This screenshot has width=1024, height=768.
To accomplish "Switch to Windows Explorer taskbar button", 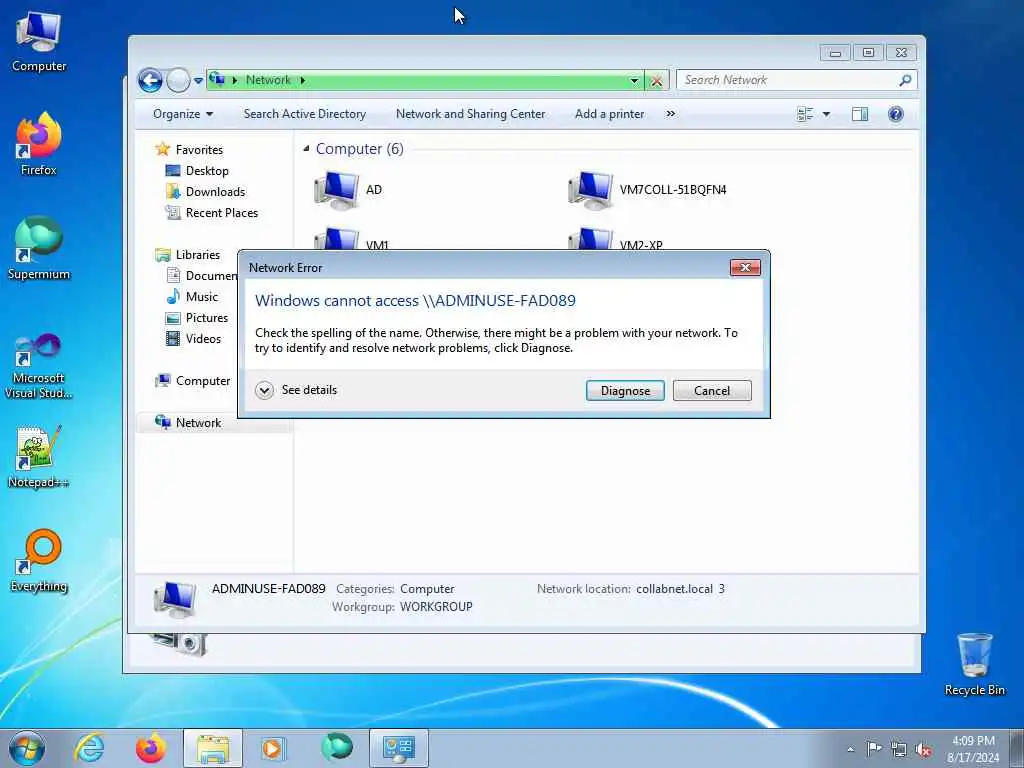I will click(213, 748).
